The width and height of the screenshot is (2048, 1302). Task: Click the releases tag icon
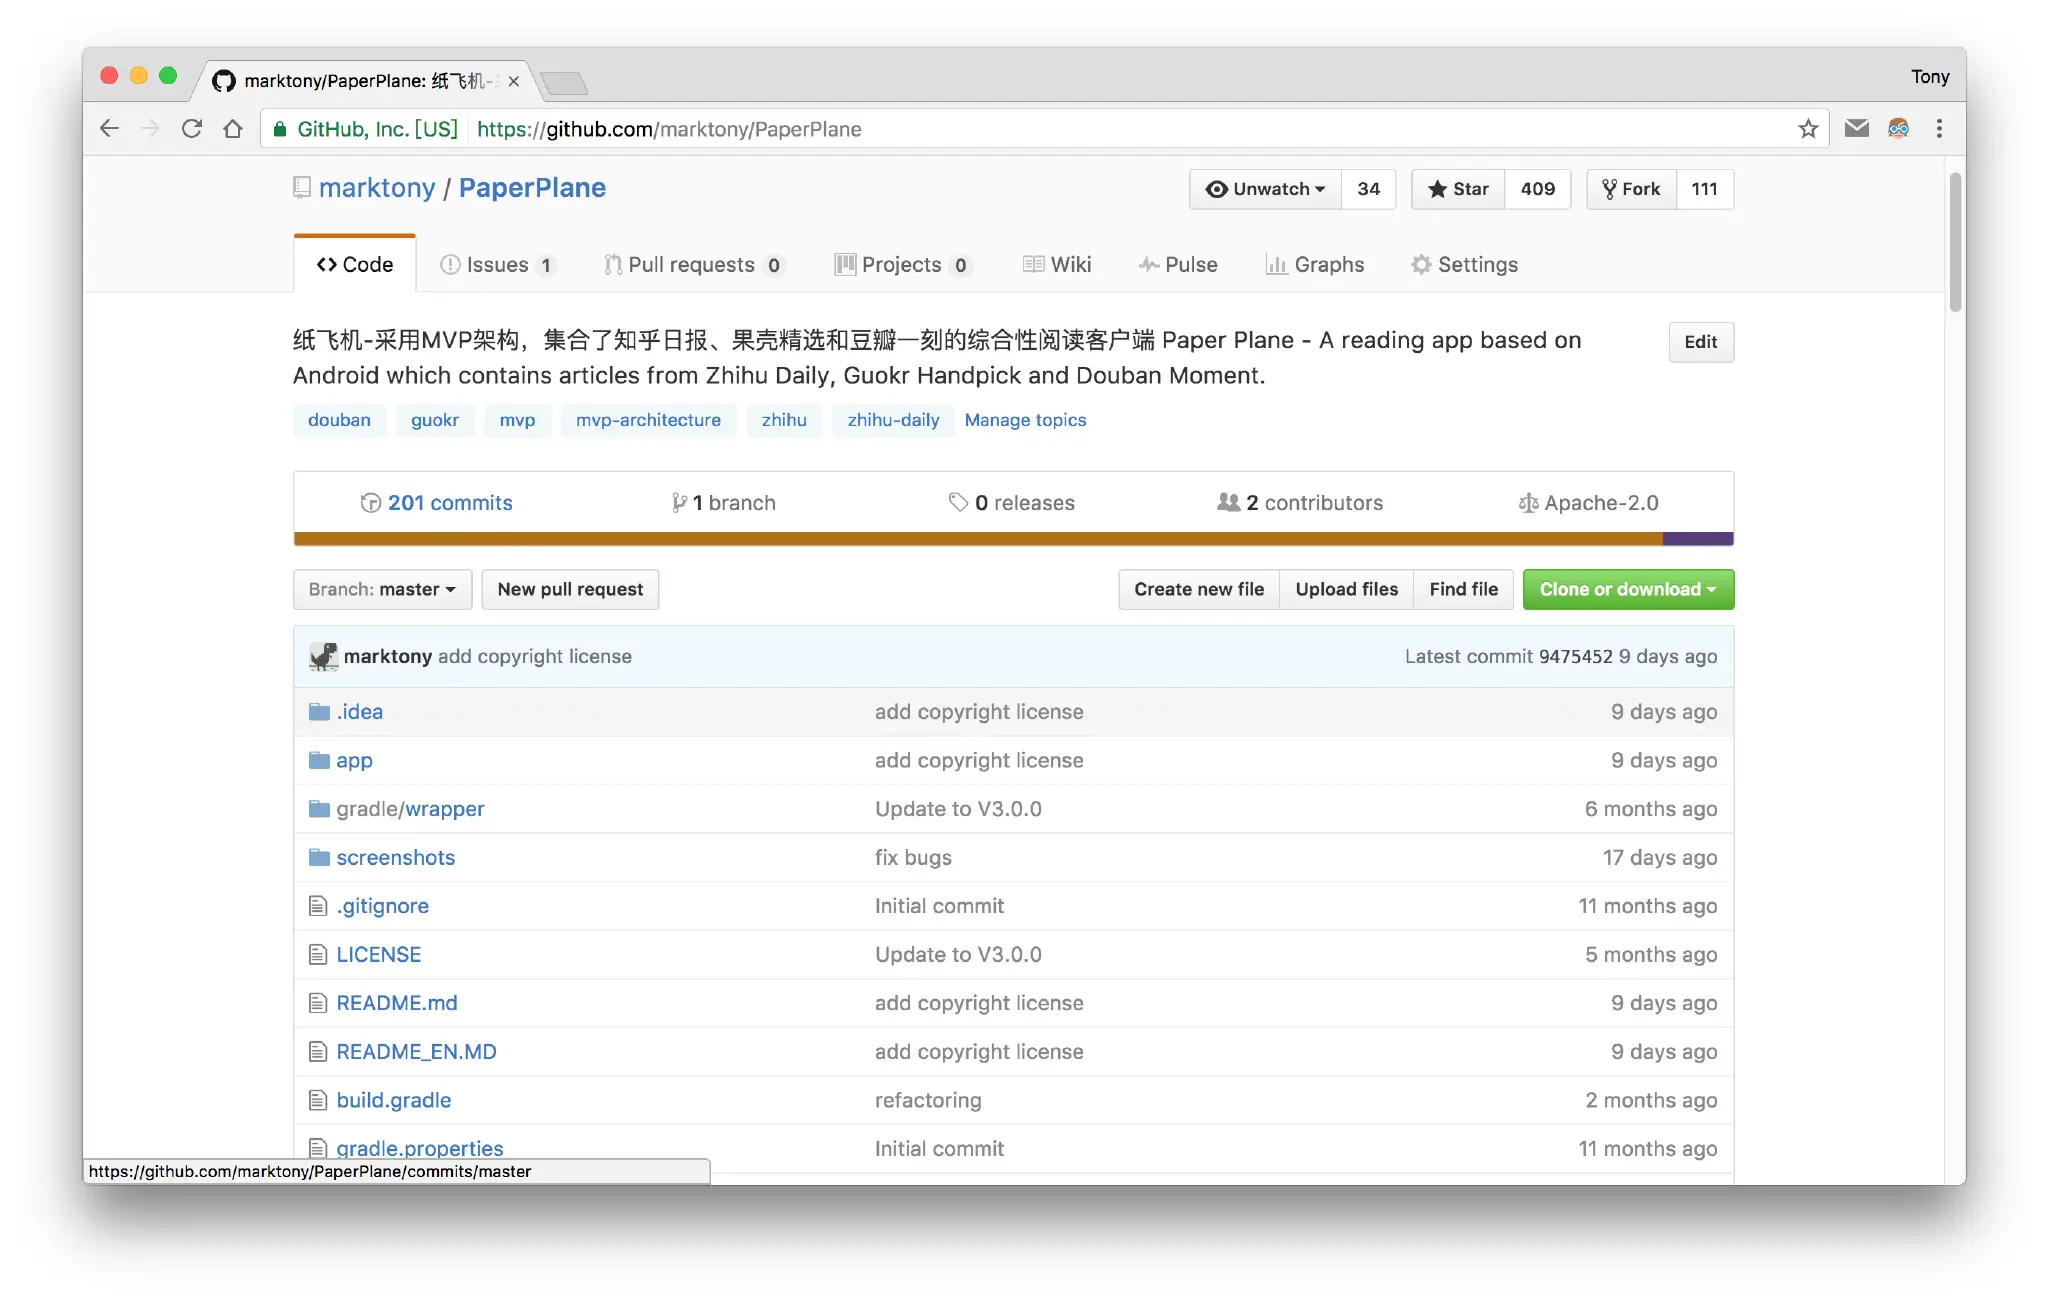(x=958, y=502)
